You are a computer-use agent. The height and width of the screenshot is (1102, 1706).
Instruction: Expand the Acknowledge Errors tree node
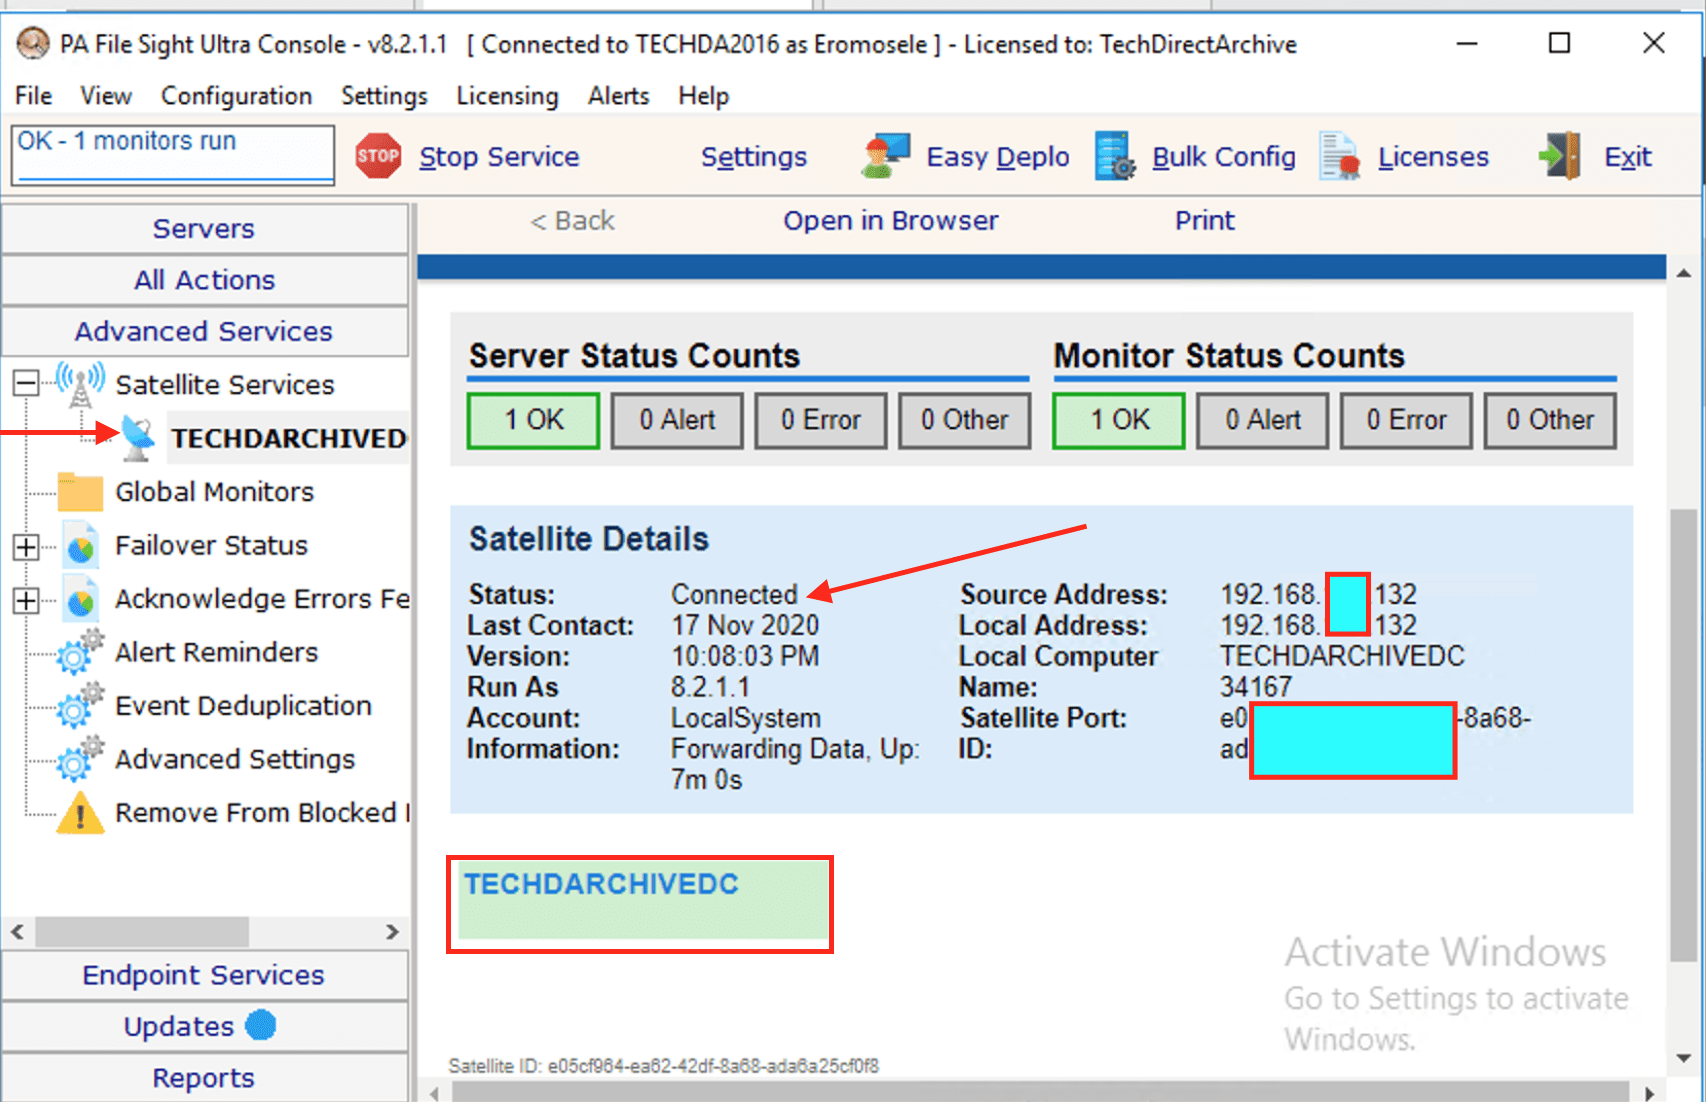(26, 599)
